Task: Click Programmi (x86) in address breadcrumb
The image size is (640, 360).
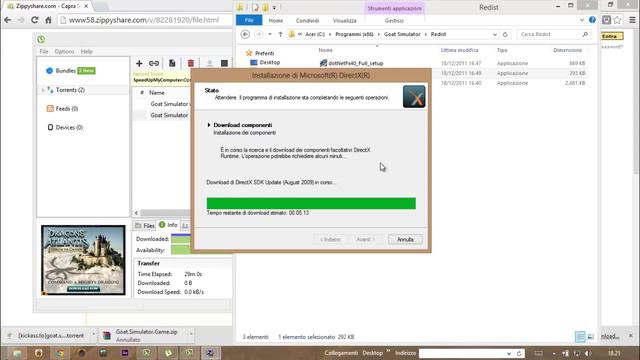Action: tap(354, 34)
